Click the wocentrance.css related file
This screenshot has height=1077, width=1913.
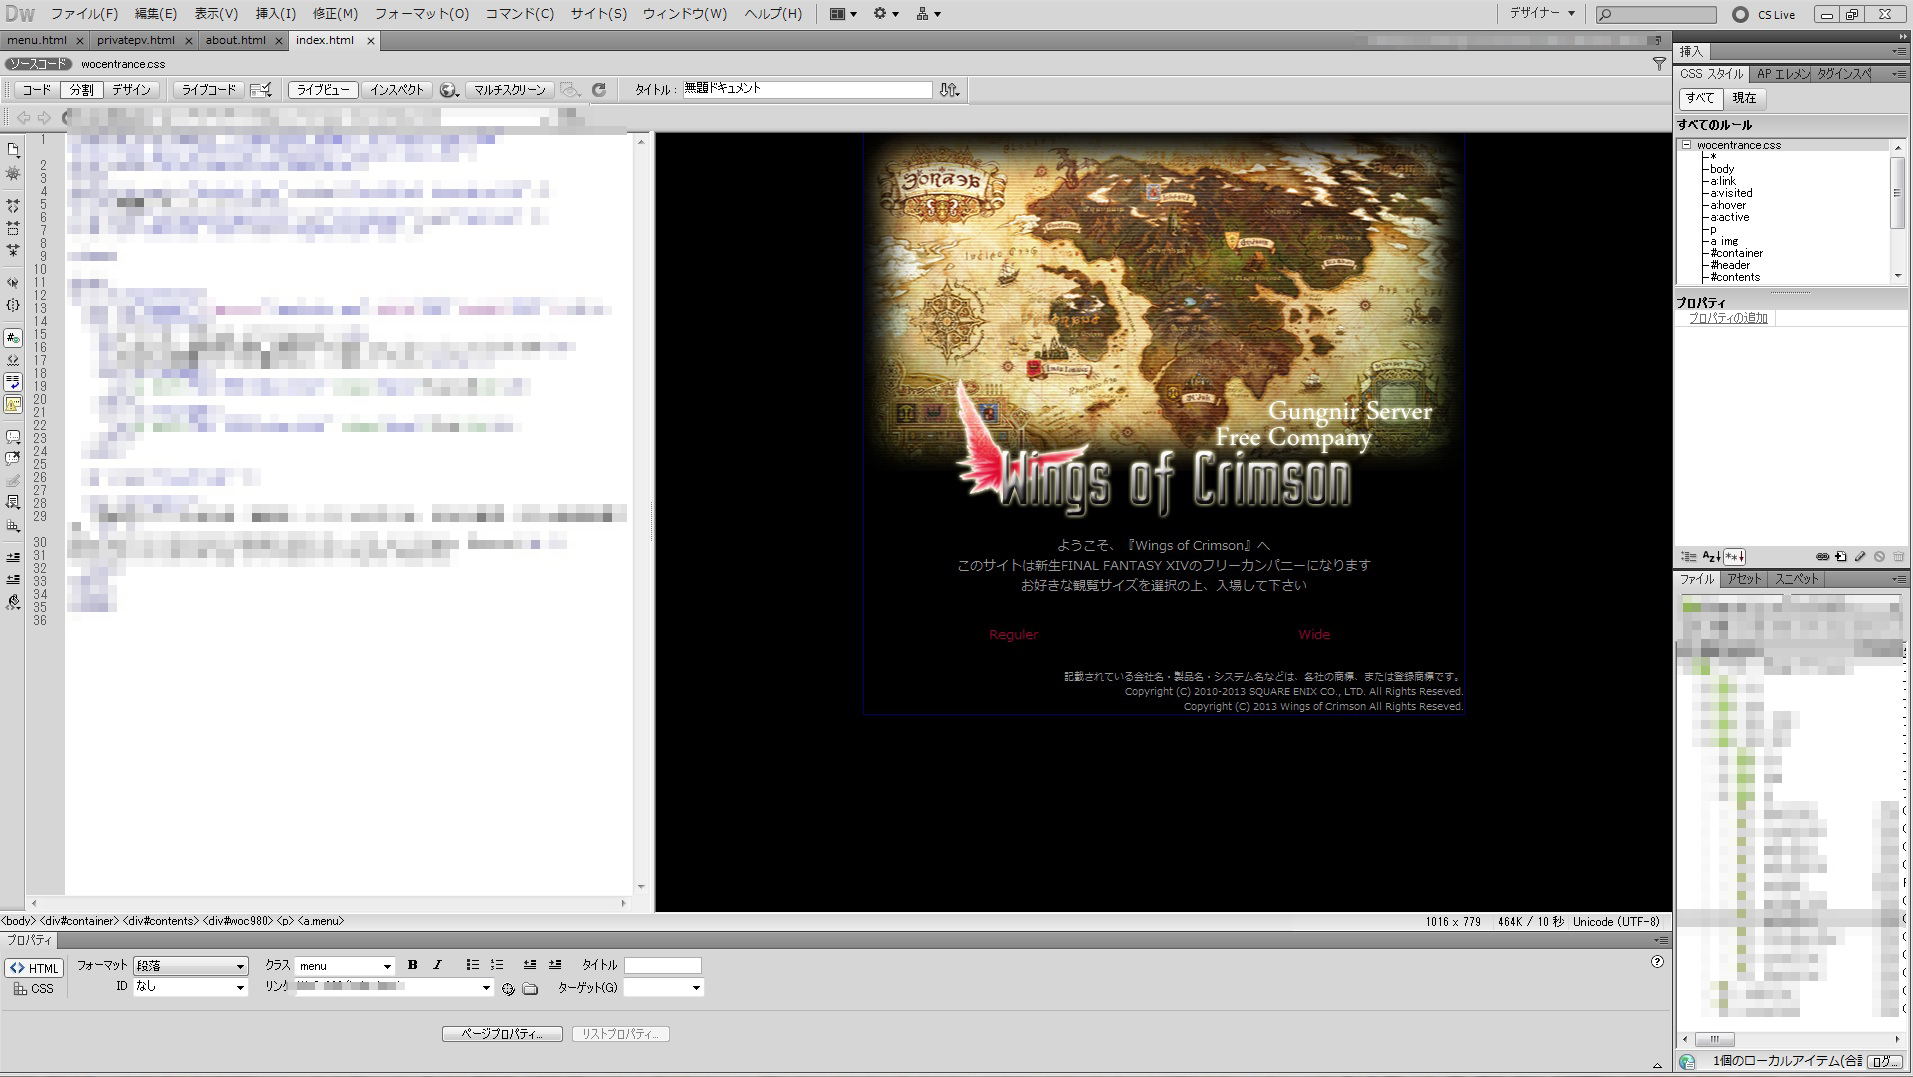point(123,64)
